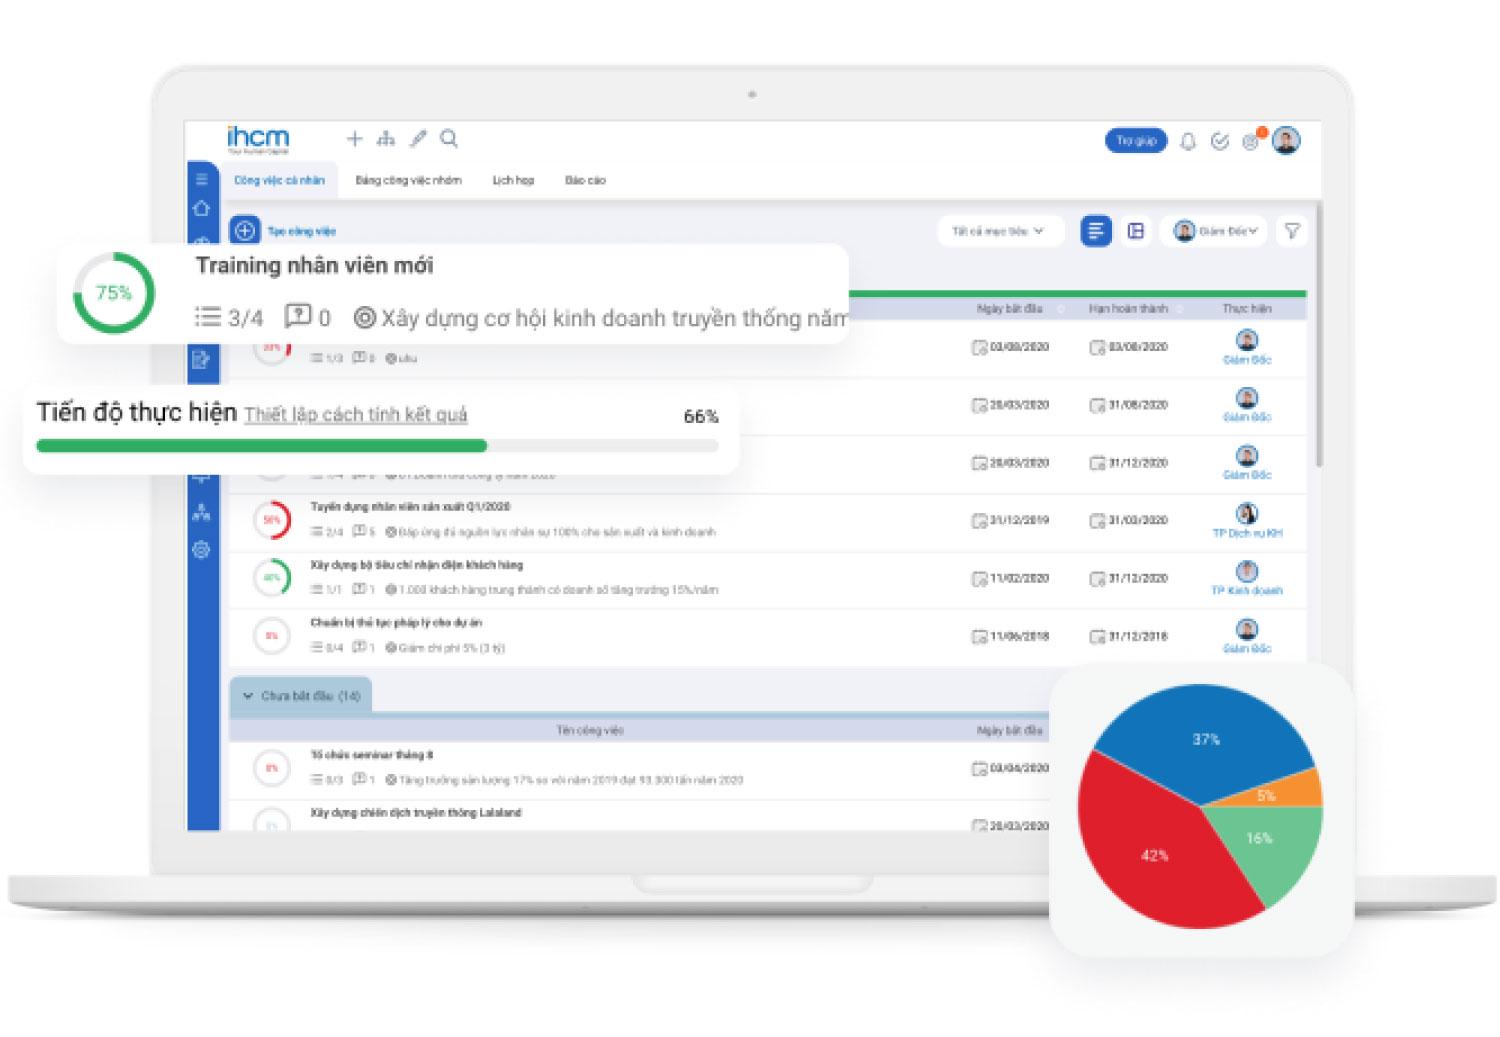Viewport: 1500px width, 1037px height.
Task: Click the 50% ring on Tuyển dụng nhân viên row
Action: pyautogui.click(x=272, y=520)
